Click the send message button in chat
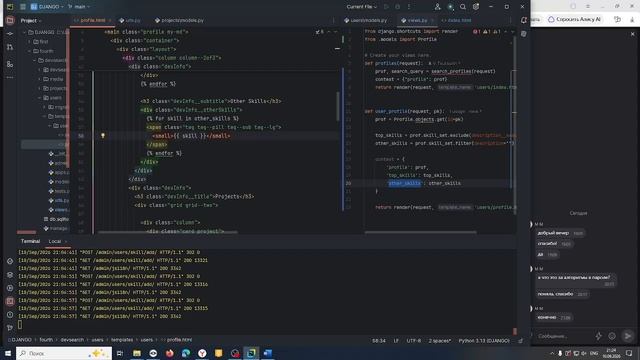Screen dimensions: 640x360 (x=628, y=336)
